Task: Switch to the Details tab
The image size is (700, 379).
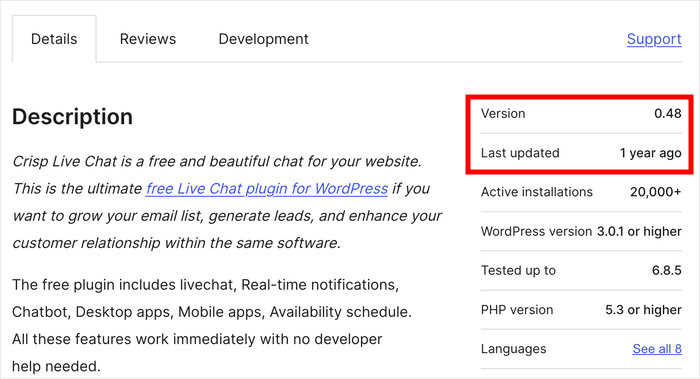Action: (x=54, y=39)
